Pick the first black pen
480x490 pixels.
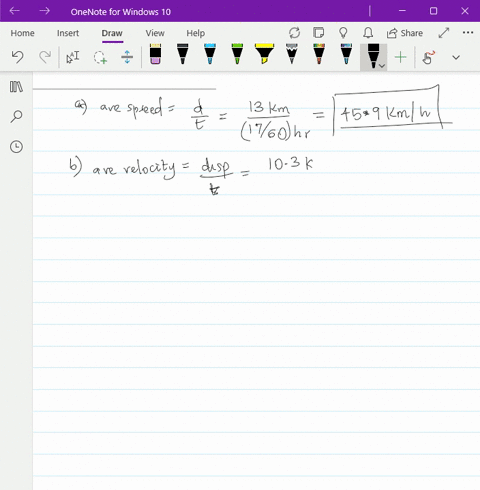pos(182,54)
